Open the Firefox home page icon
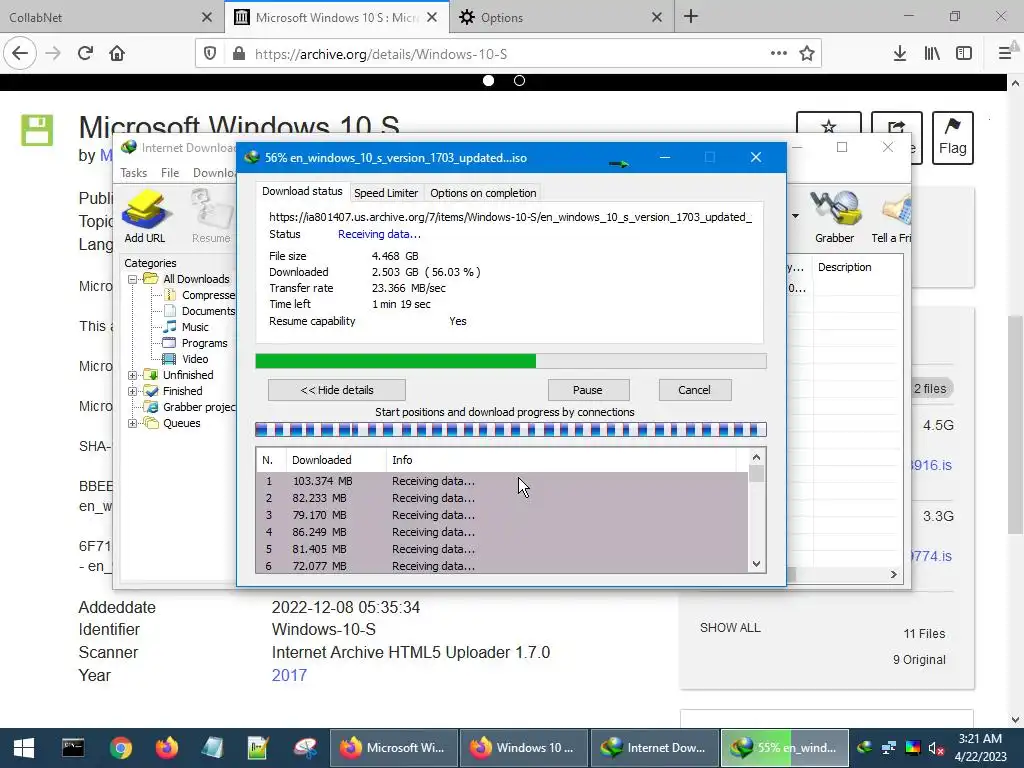The height and width of the screenshot is (768, 1024). 117,53
